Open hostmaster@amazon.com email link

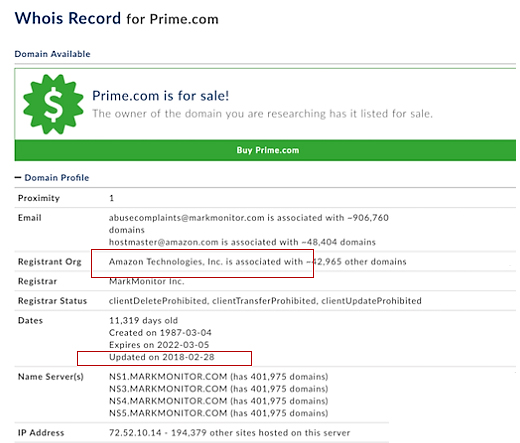[x=164, y=242]
